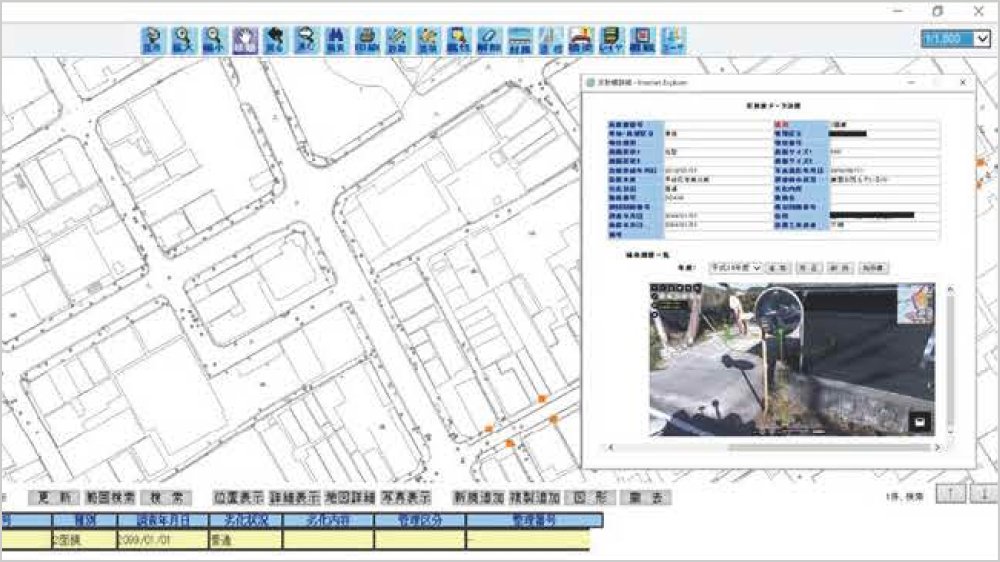Click the 新規追加 add new button
This screenshot has width=1000, height=562.
pos(478,498)
